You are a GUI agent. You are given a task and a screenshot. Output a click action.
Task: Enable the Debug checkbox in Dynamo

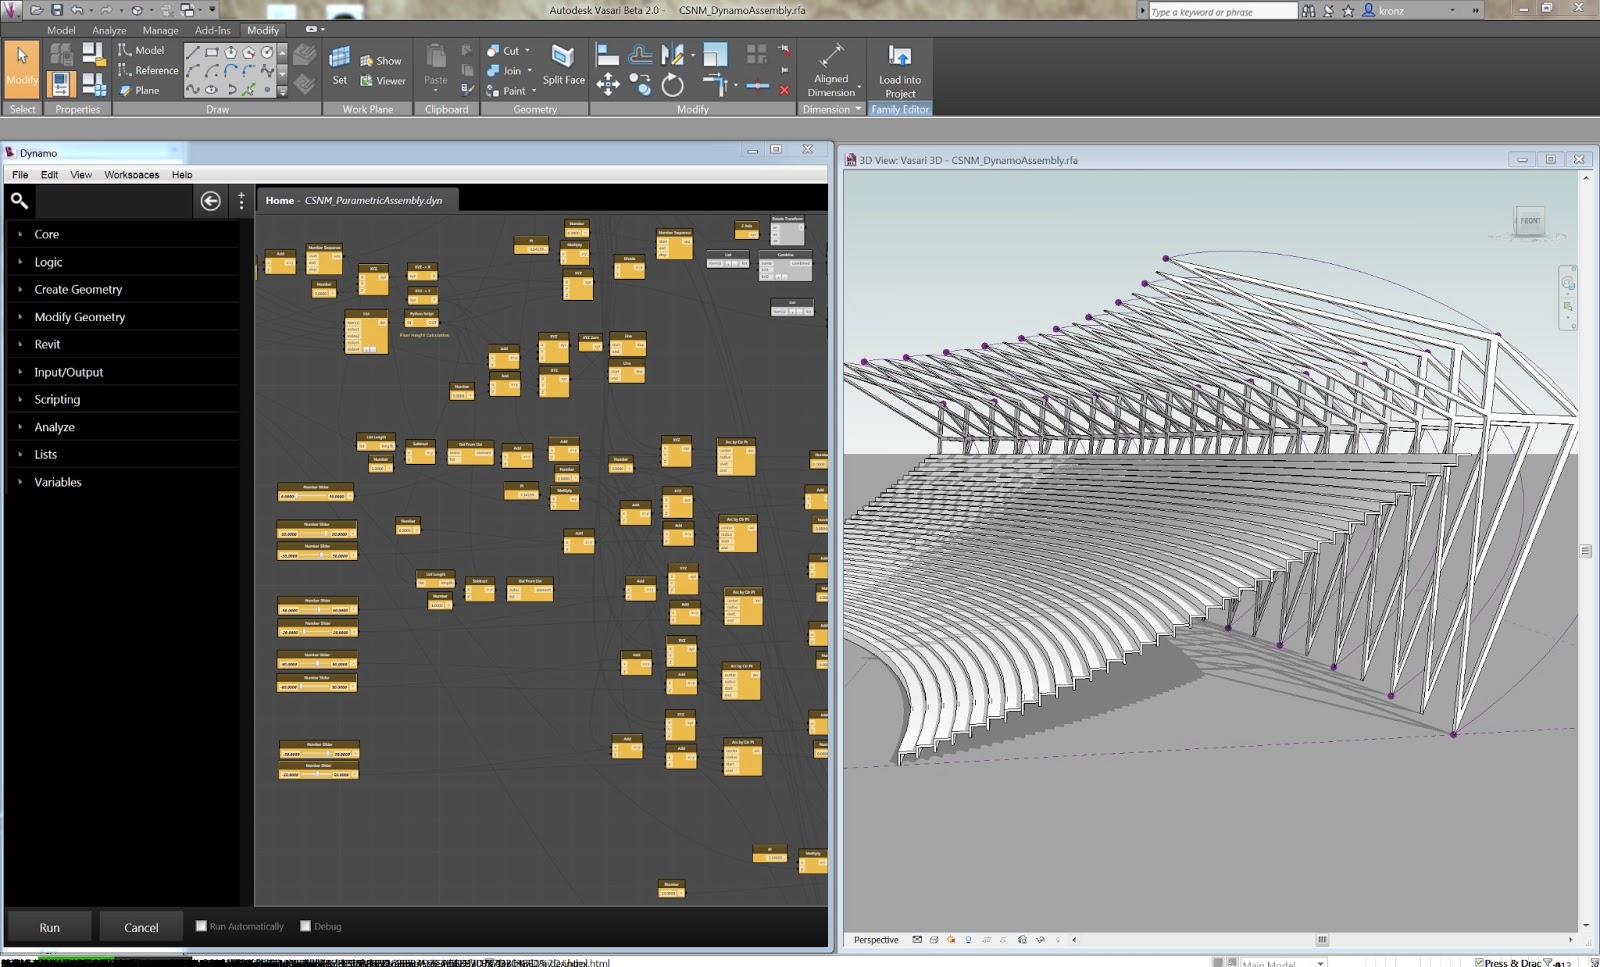pyautogui.click(x=305, y=925)
